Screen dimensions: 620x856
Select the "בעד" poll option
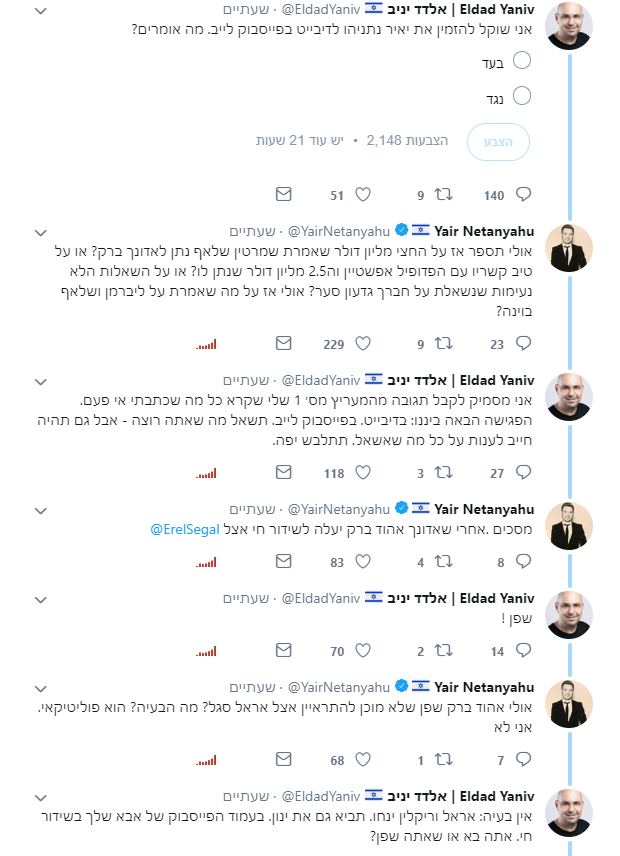coord(520,63)
